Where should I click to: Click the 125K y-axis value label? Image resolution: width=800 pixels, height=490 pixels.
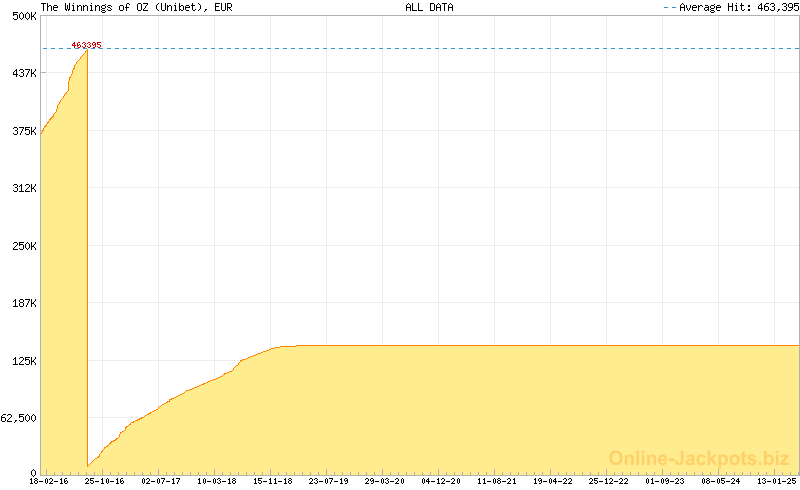click(24, 361)
